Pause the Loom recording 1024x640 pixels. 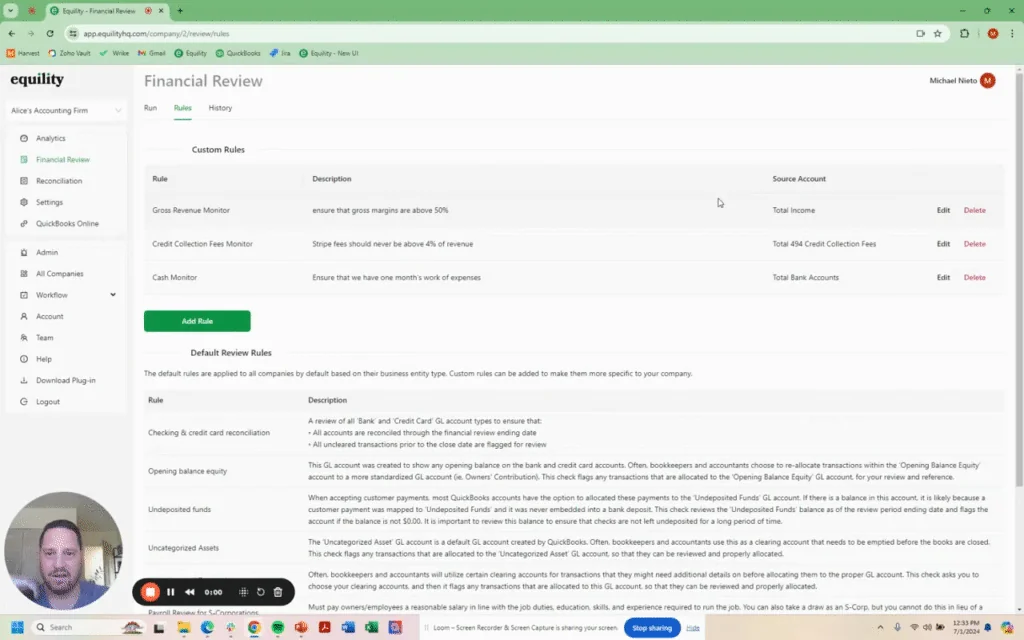[170, 591]
